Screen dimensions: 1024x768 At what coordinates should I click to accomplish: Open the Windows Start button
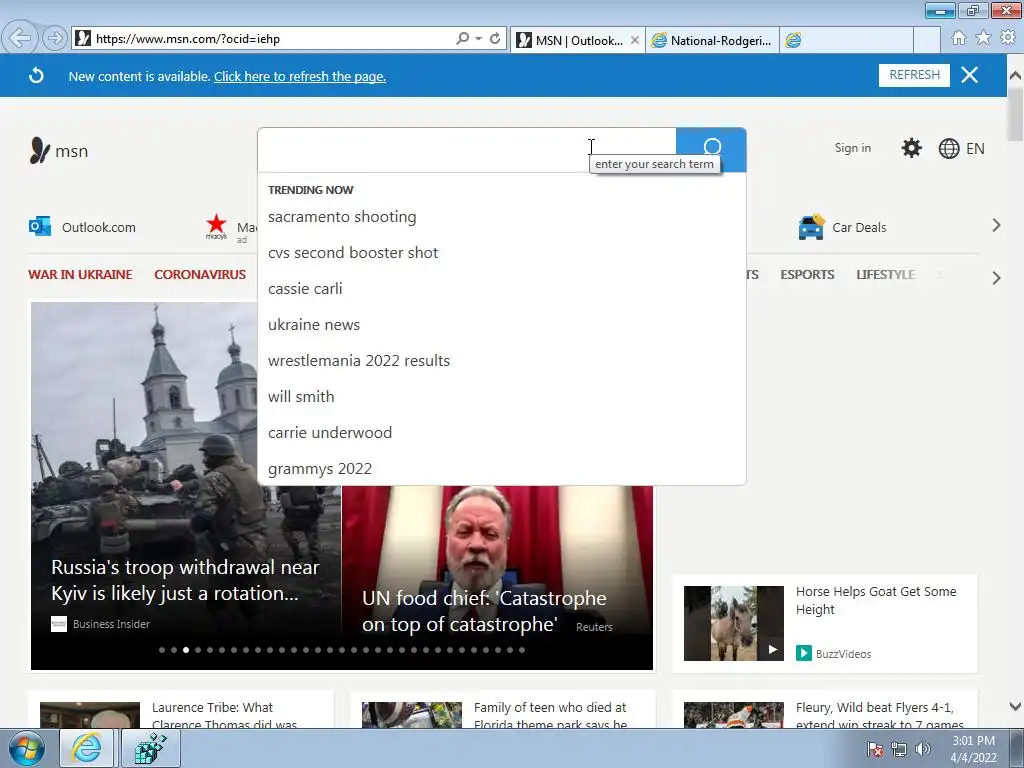26,748
